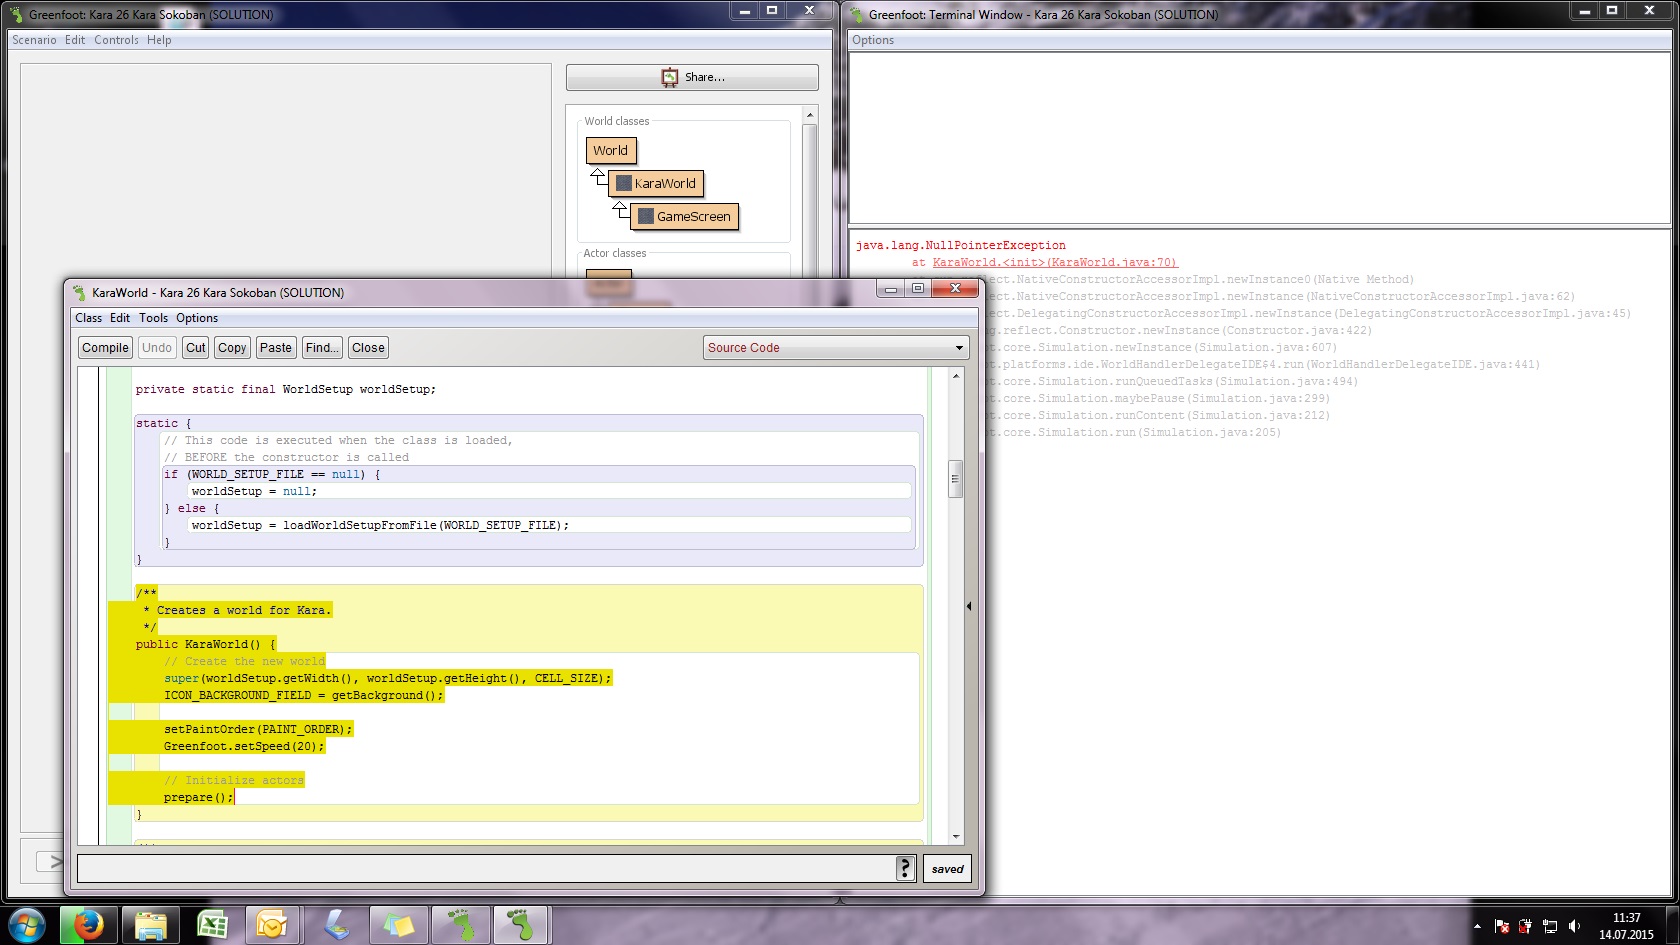Screen dimensions: 1680x945
Task: Select the GameScreen class box
Action: pos(684,217)
